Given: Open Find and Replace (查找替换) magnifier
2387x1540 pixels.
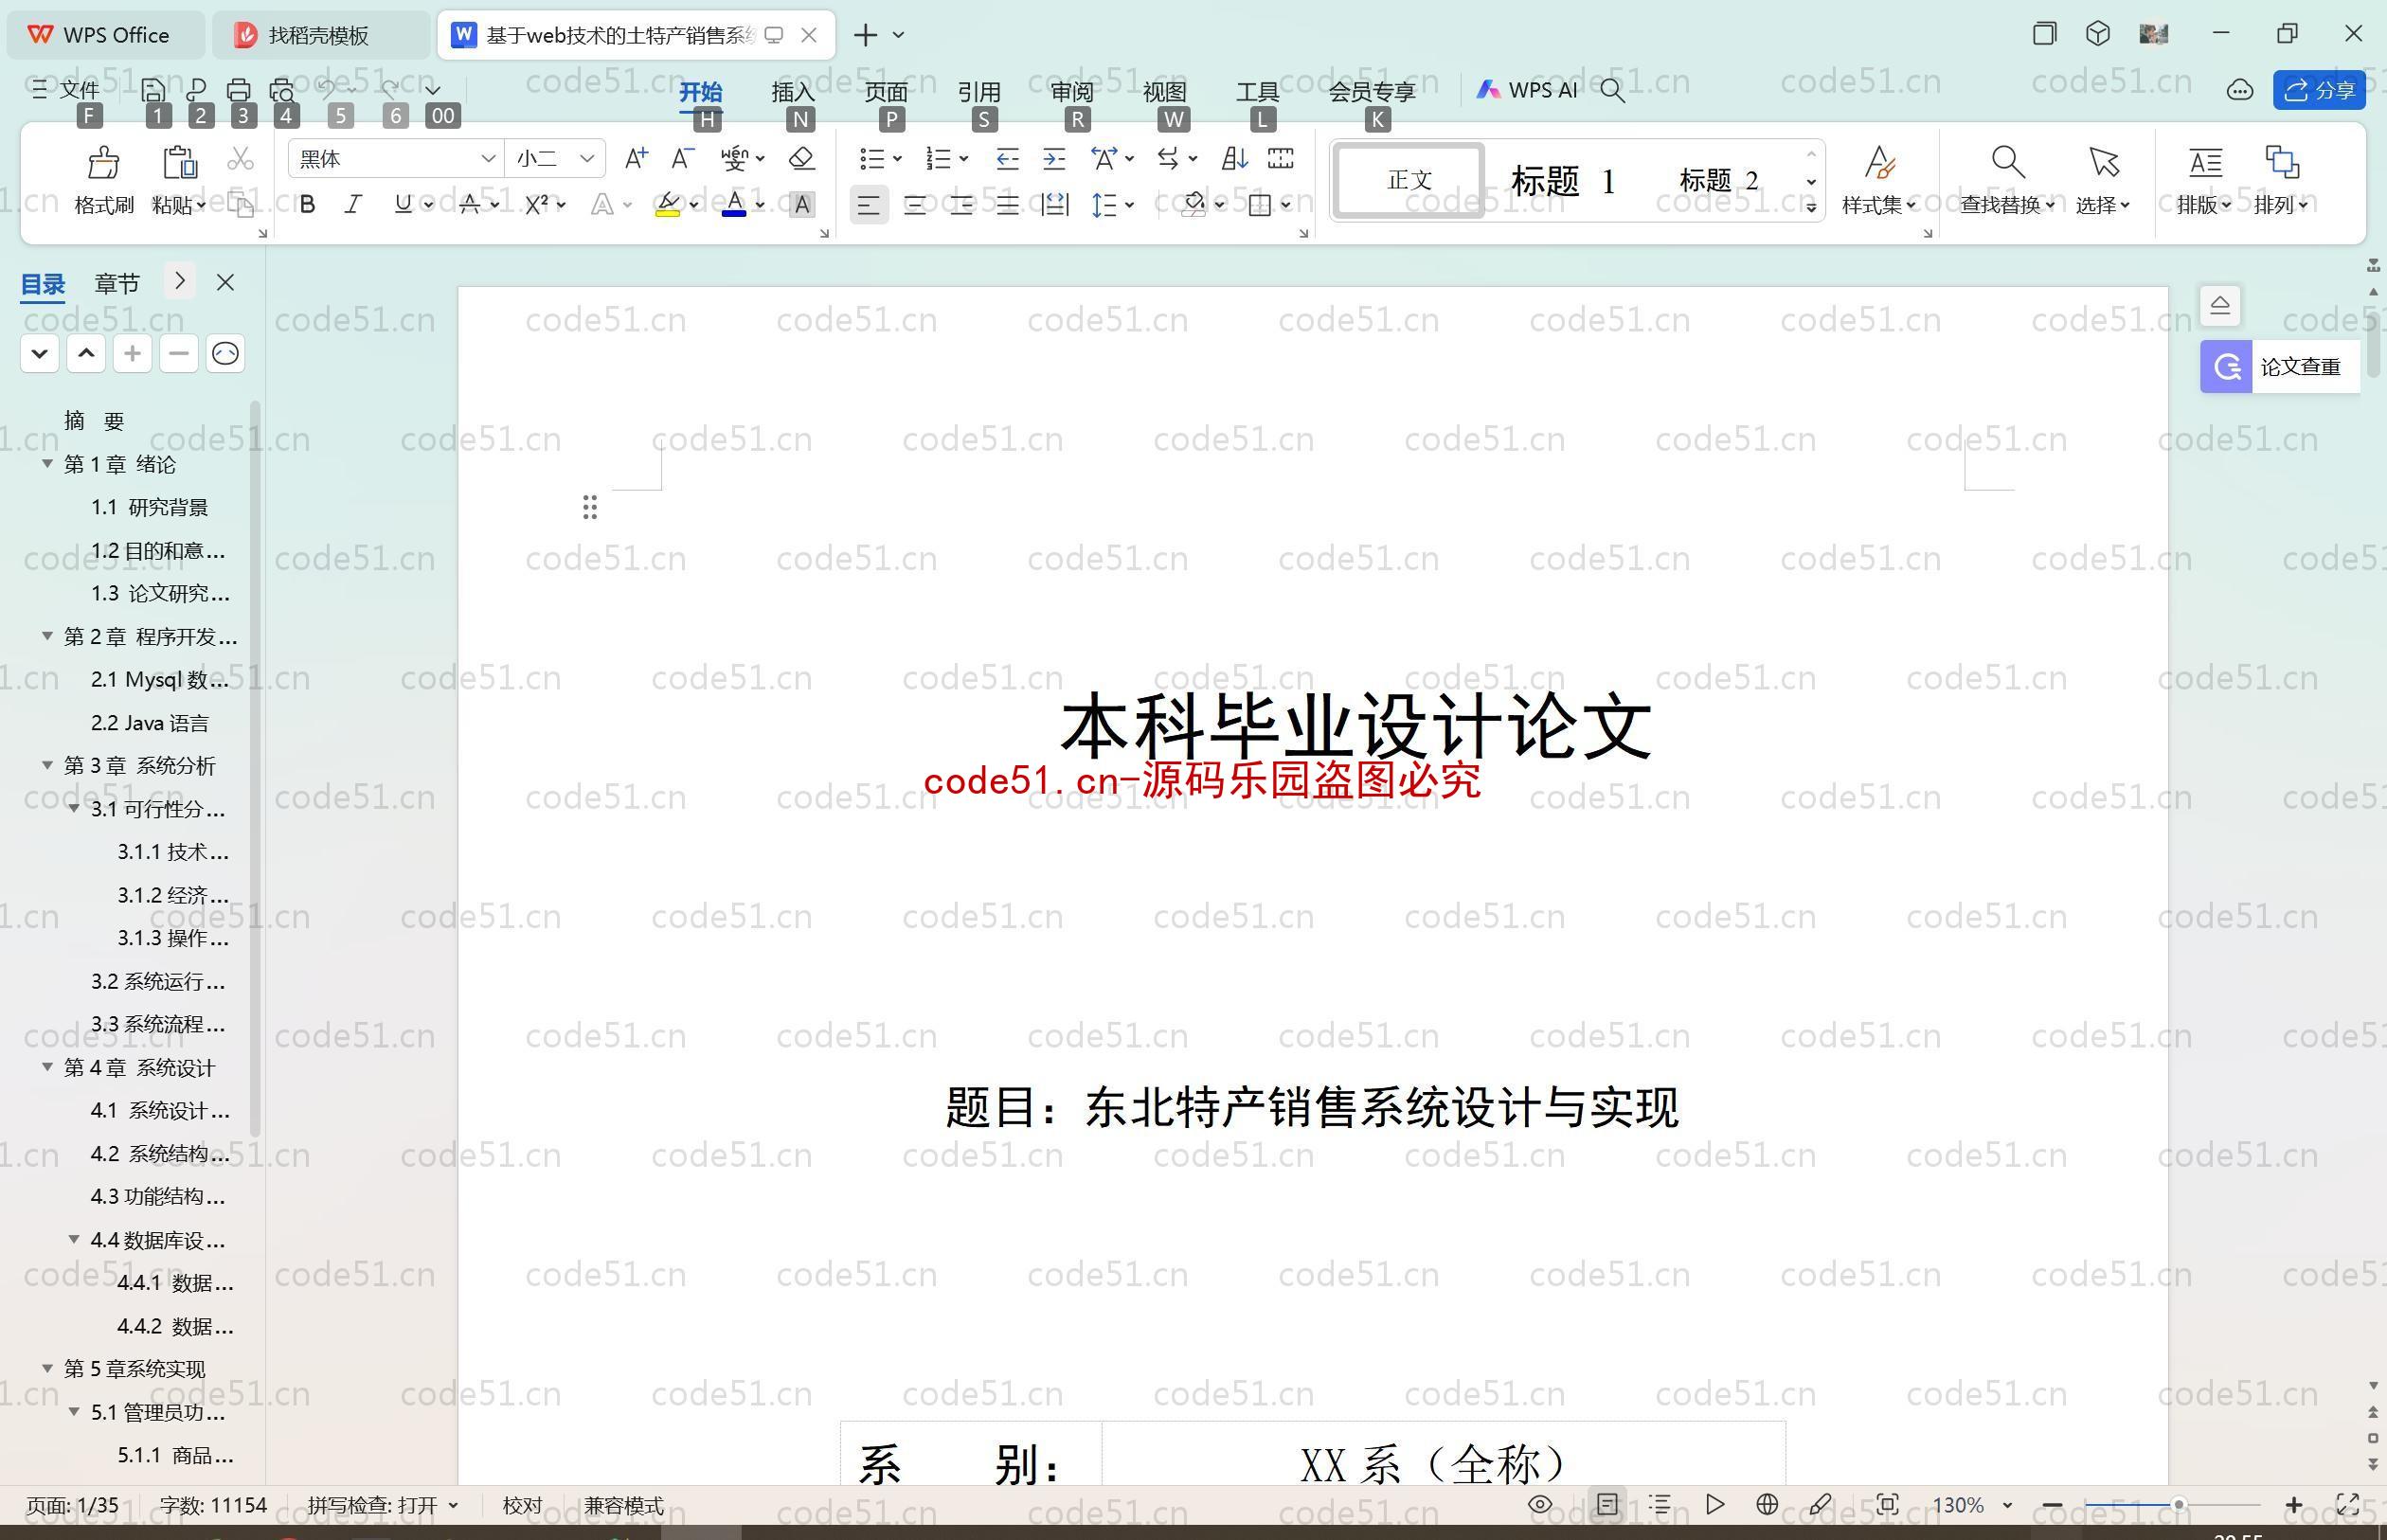Looking at the screenshot, I should coord(2007,162).
